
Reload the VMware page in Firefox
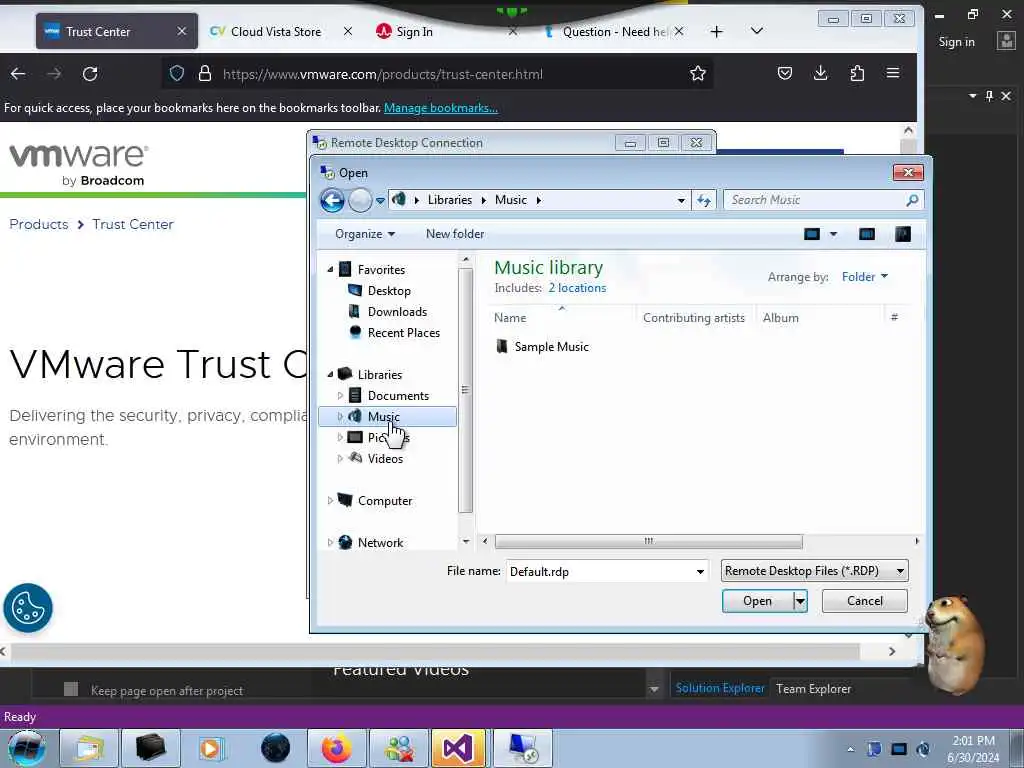[x=90, y=74]
